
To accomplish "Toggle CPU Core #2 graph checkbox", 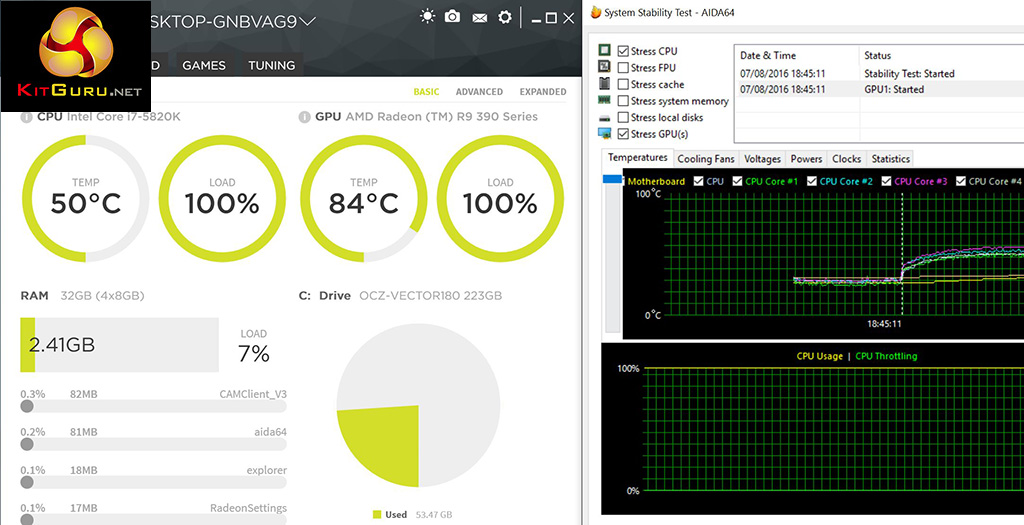I will coord(812,181).
